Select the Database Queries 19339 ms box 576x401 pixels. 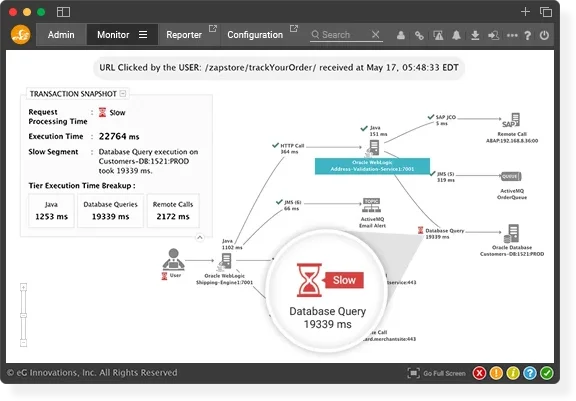pyautogui.click(x=111, y=211)
